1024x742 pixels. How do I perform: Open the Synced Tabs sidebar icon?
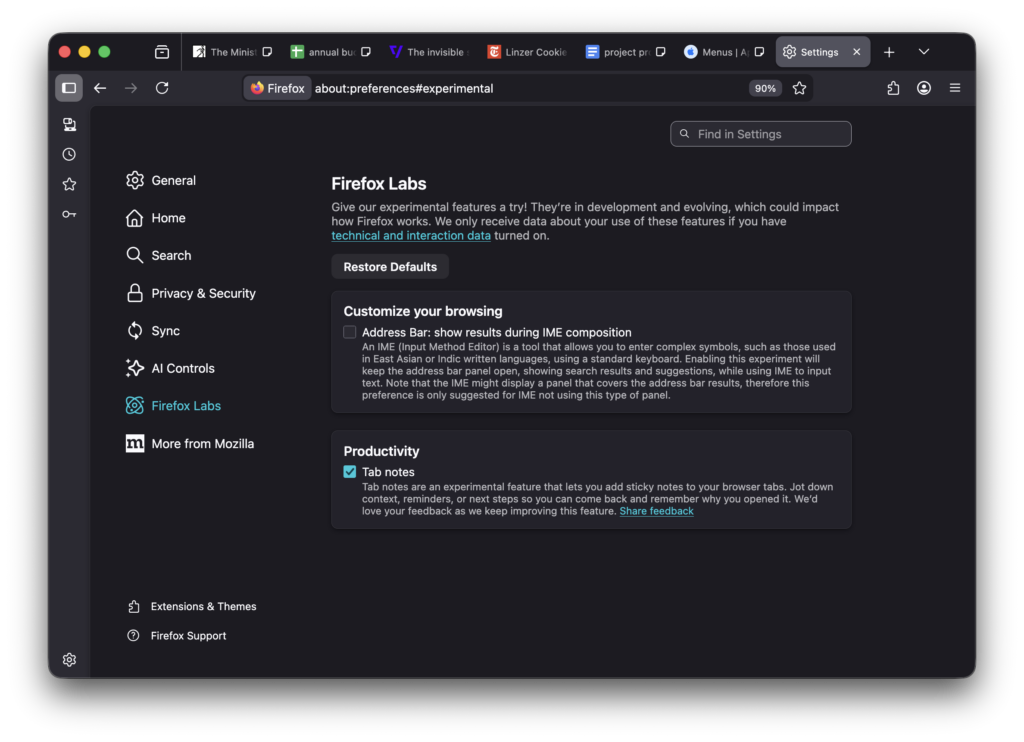pos(69,124)
